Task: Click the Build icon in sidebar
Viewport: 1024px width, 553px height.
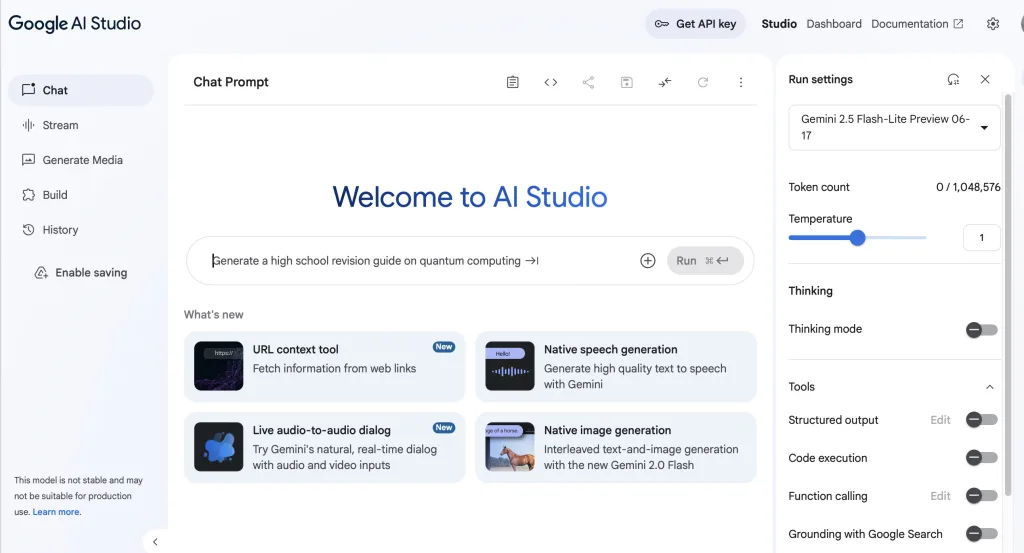Action: (28, 195)
